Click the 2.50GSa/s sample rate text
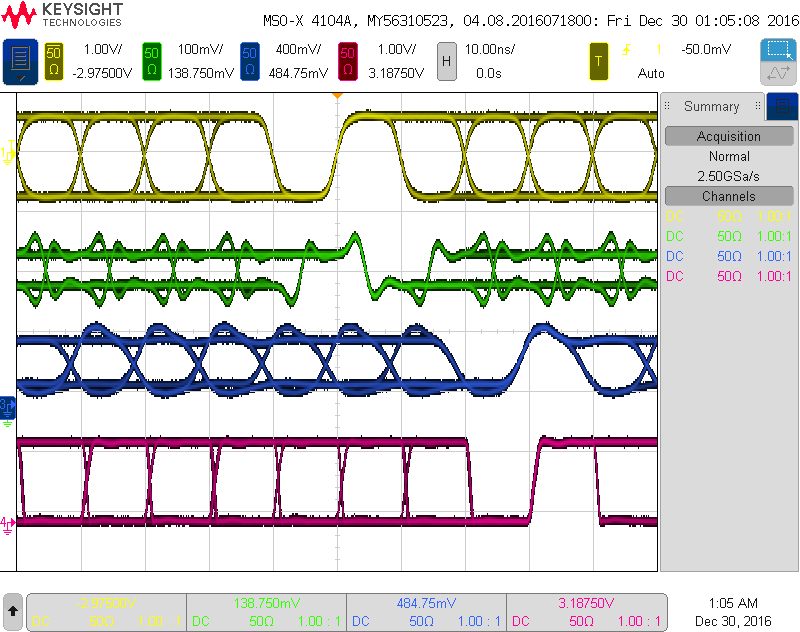The width and height of the screenshot is (800, 632). [729, 176]
